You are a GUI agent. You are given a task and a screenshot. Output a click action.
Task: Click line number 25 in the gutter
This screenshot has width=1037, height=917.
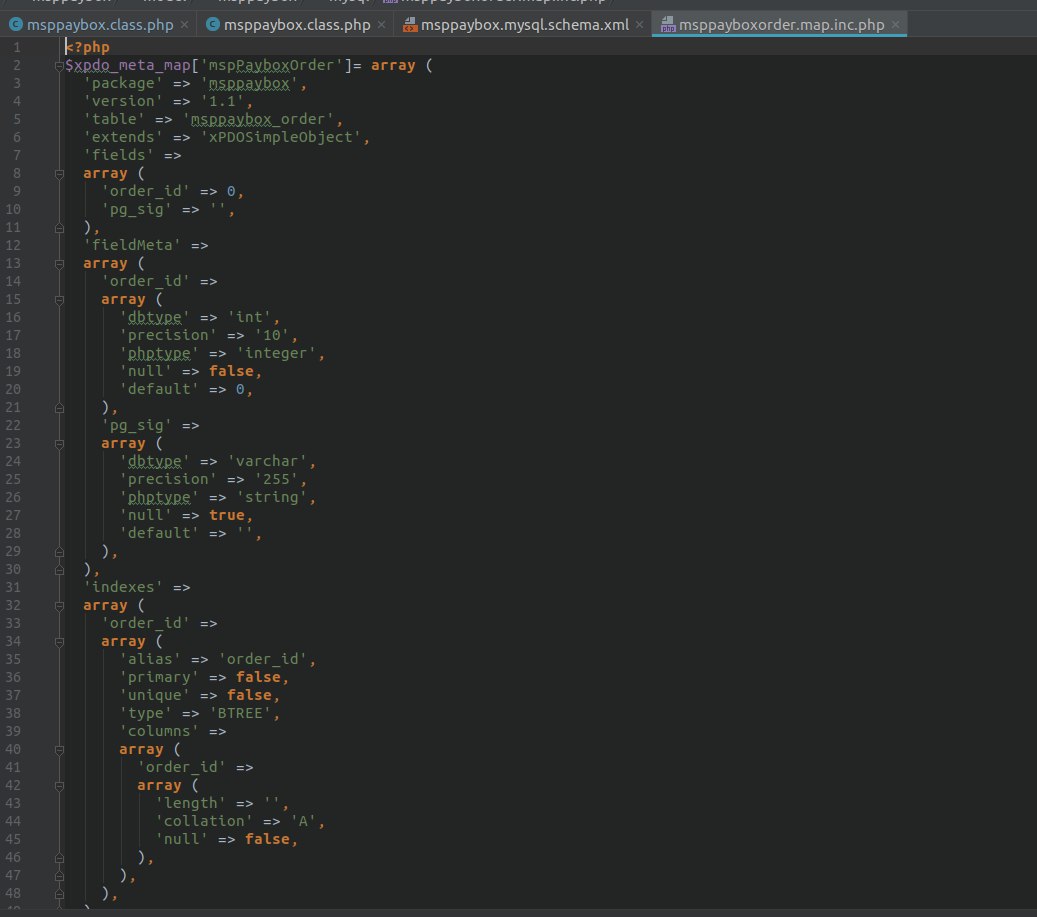coord(13,479)
